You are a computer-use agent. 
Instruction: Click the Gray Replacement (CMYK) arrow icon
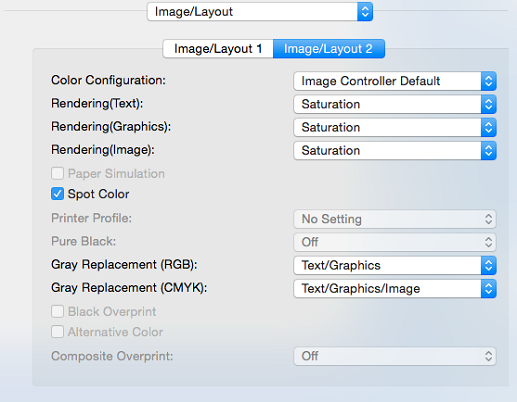[488, 289]
